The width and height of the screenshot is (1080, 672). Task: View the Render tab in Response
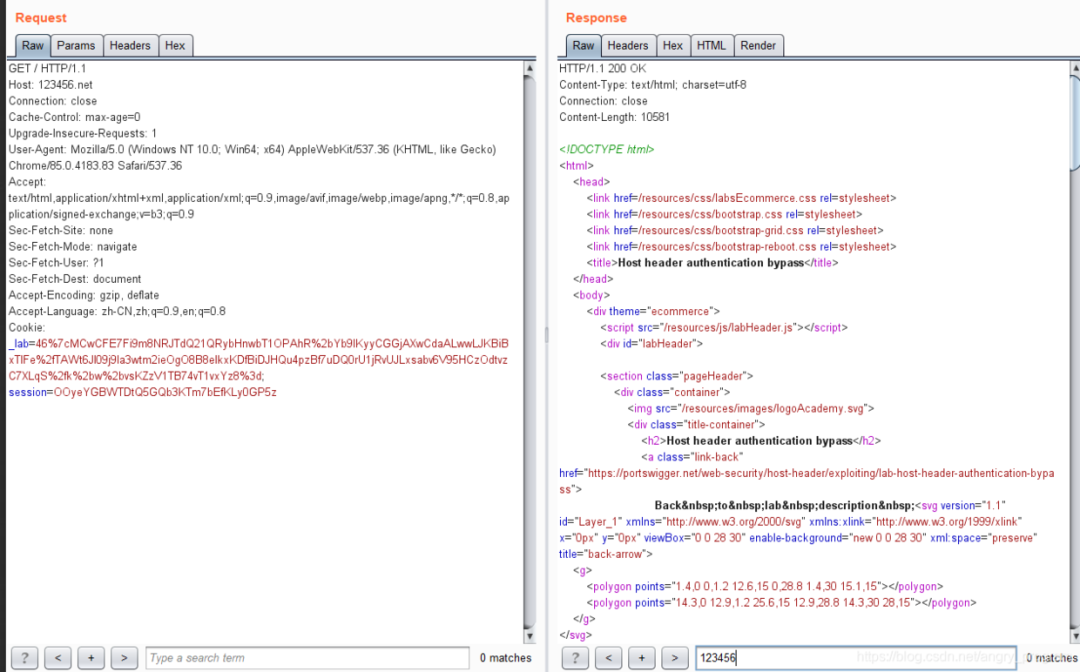758,46
